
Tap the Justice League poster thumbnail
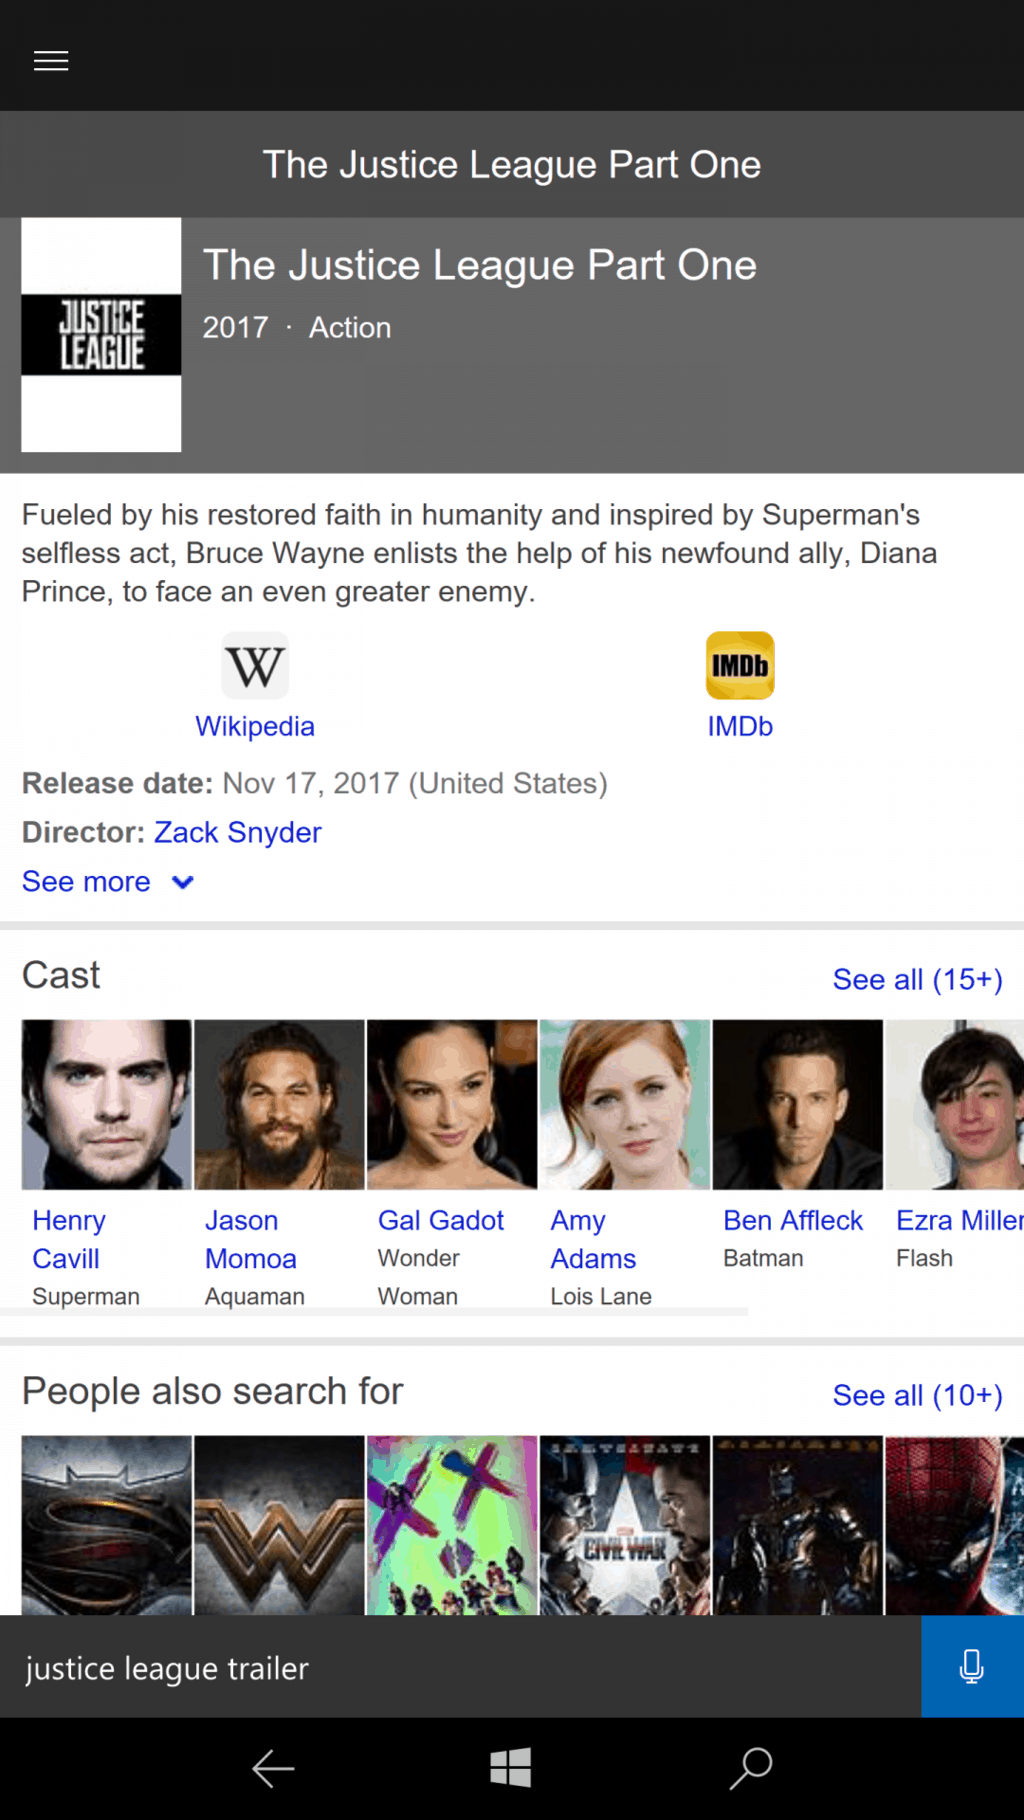click(102, 335)
